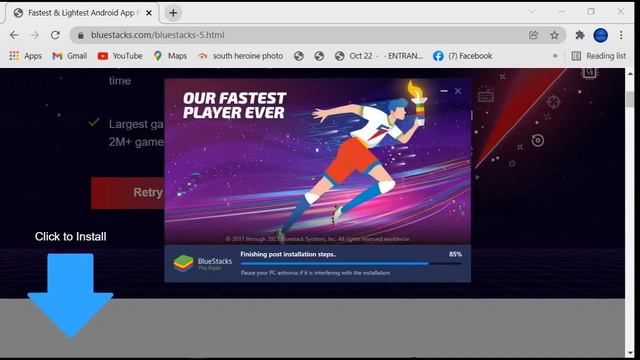Click the browser forward arrow
Image resolution: width=640 pixels, height=360 pixels.
pyautogui.click(x=35, y=35)
